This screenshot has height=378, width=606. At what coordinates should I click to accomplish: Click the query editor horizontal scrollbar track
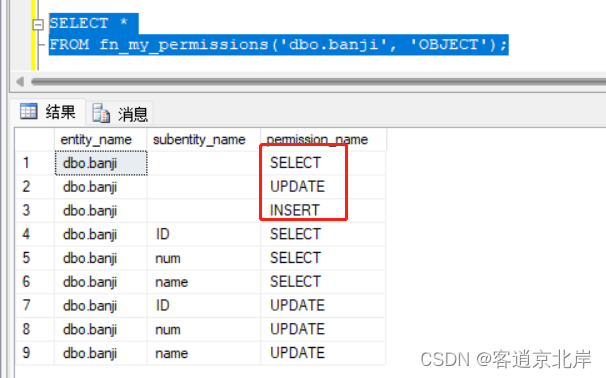pos(318,82)
